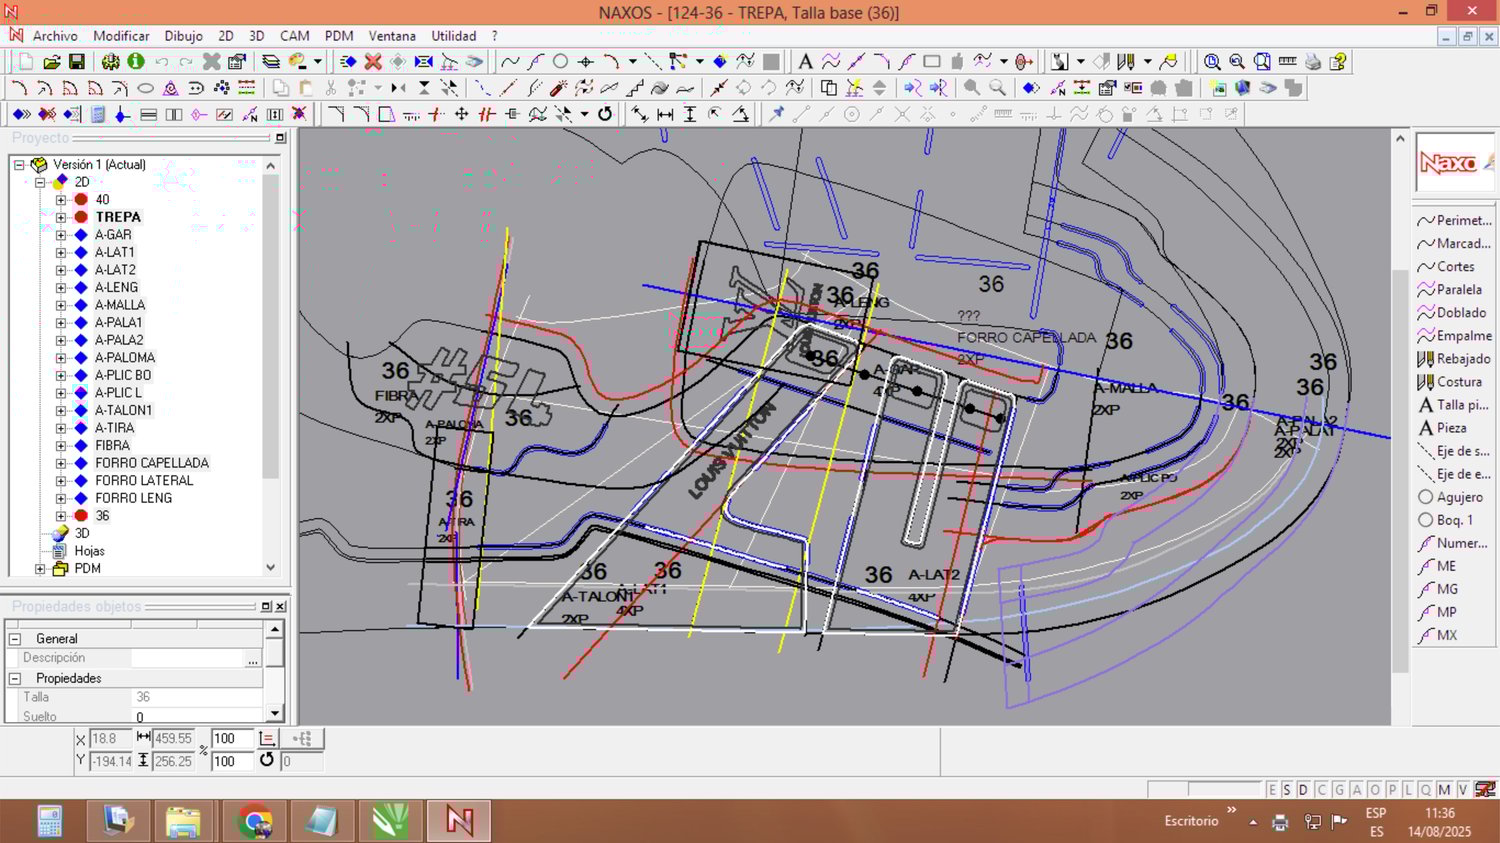Open the Utilidad menu
1500x843 pixels.
click(x=453, y=36)
